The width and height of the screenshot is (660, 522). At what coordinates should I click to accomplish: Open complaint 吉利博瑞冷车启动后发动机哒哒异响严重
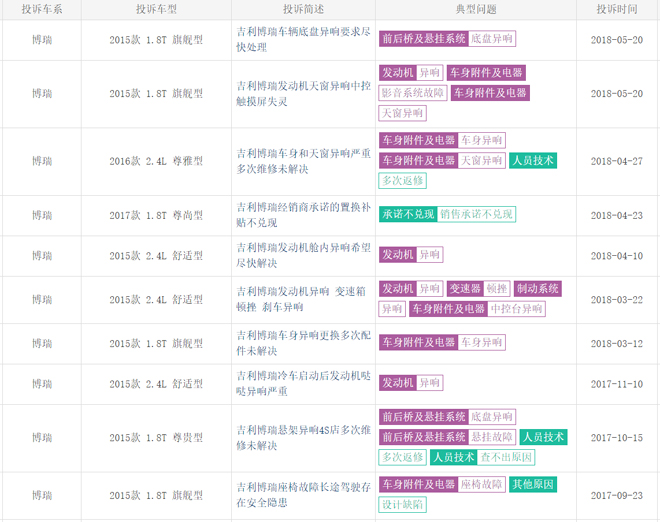coord(303,384)
